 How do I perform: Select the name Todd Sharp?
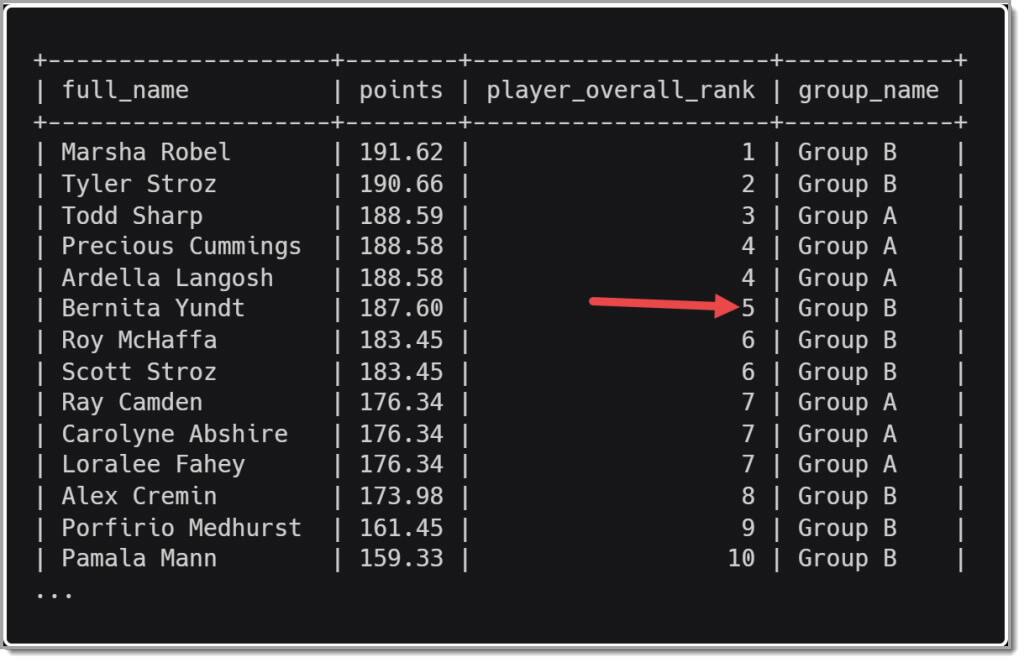[x=132, y=216]
